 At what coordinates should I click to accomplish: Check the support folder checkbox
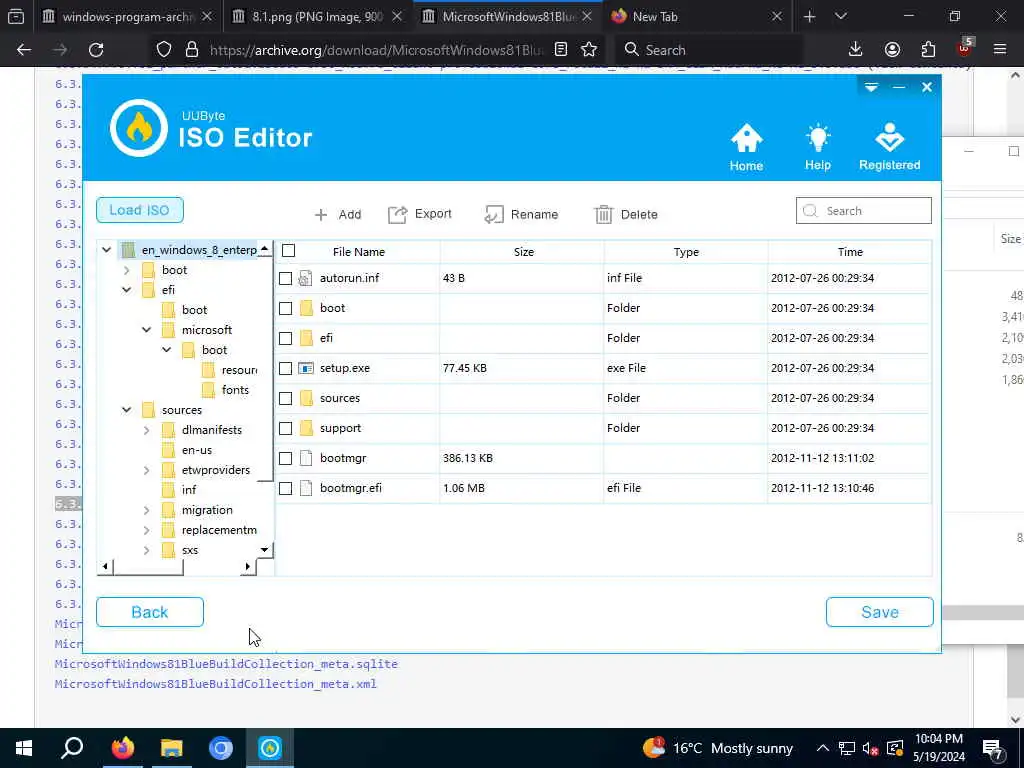[285, 428]
